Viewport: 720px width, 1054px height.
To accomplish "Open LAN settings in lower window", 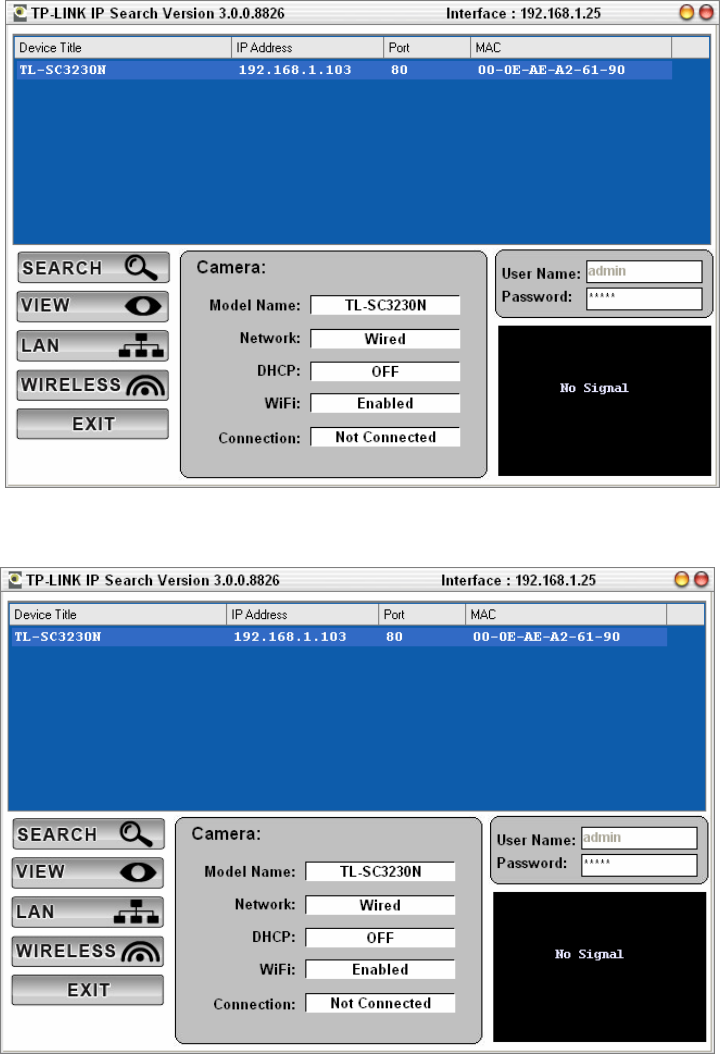I will [88, 912].
